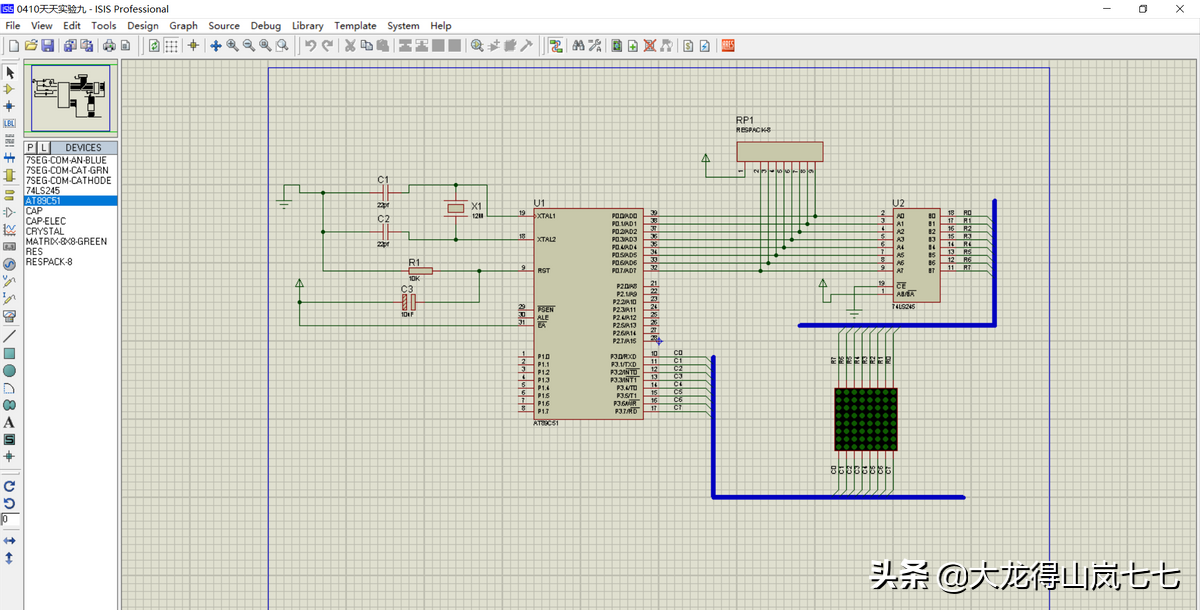Click the Rotate clockwise icon

(9, 485)
